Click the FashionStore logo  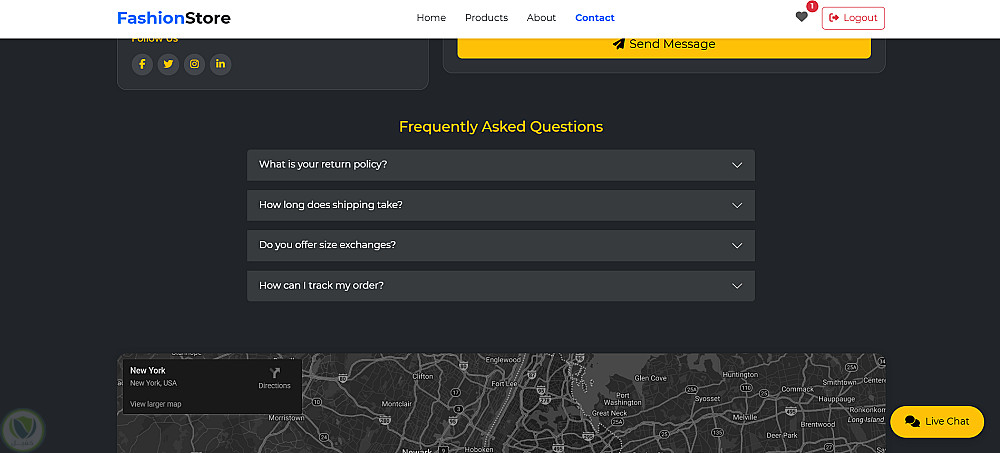click(x=173, y=18)
